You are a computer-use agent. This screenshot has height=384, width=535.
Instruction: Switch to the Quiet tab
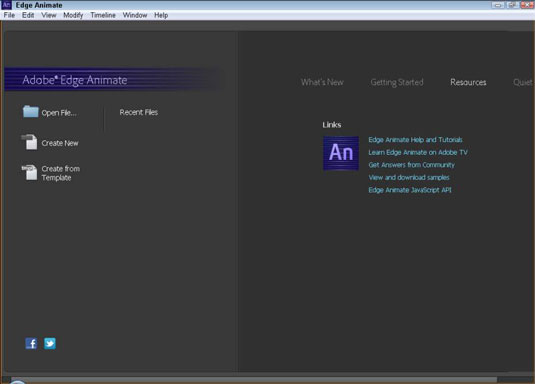(523, 82)
